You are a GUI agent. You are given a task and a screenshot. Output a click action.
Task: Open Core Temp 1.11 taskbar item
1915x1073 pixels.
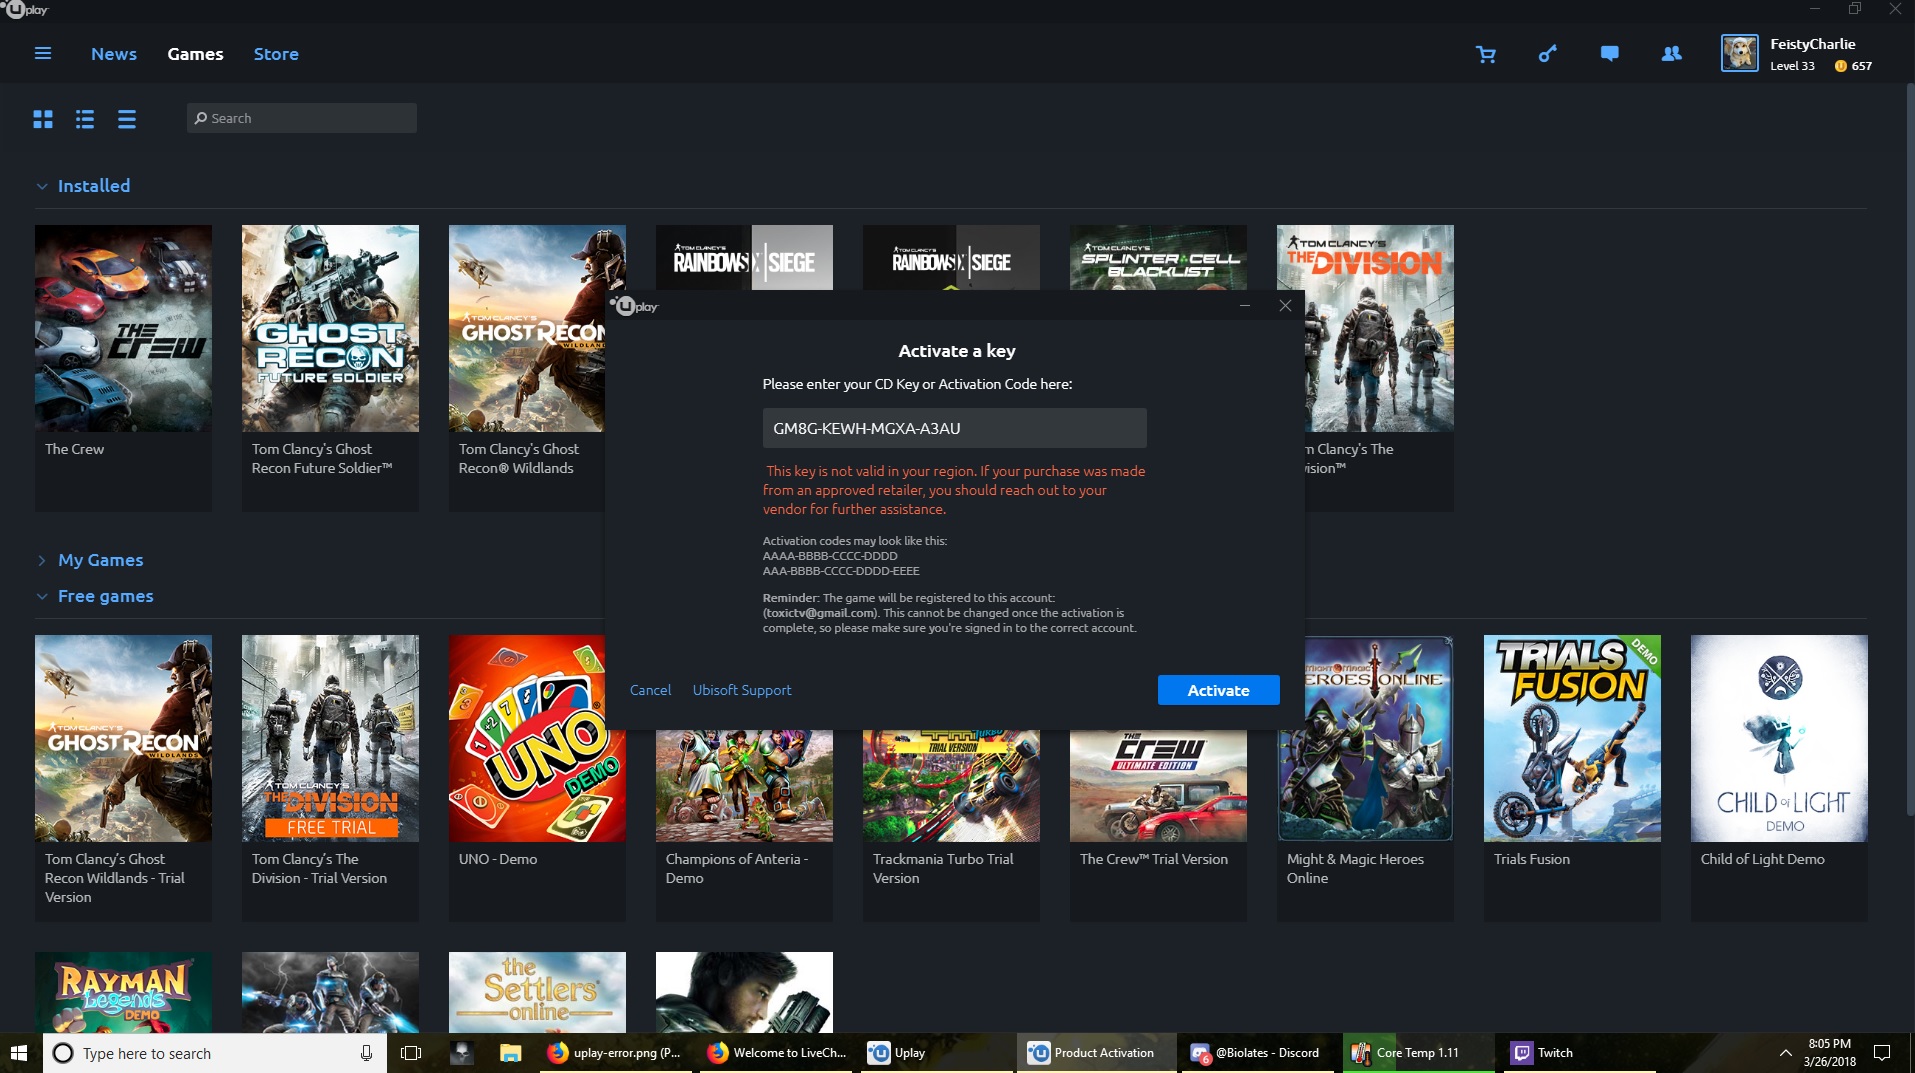tap(1417, 1053)
